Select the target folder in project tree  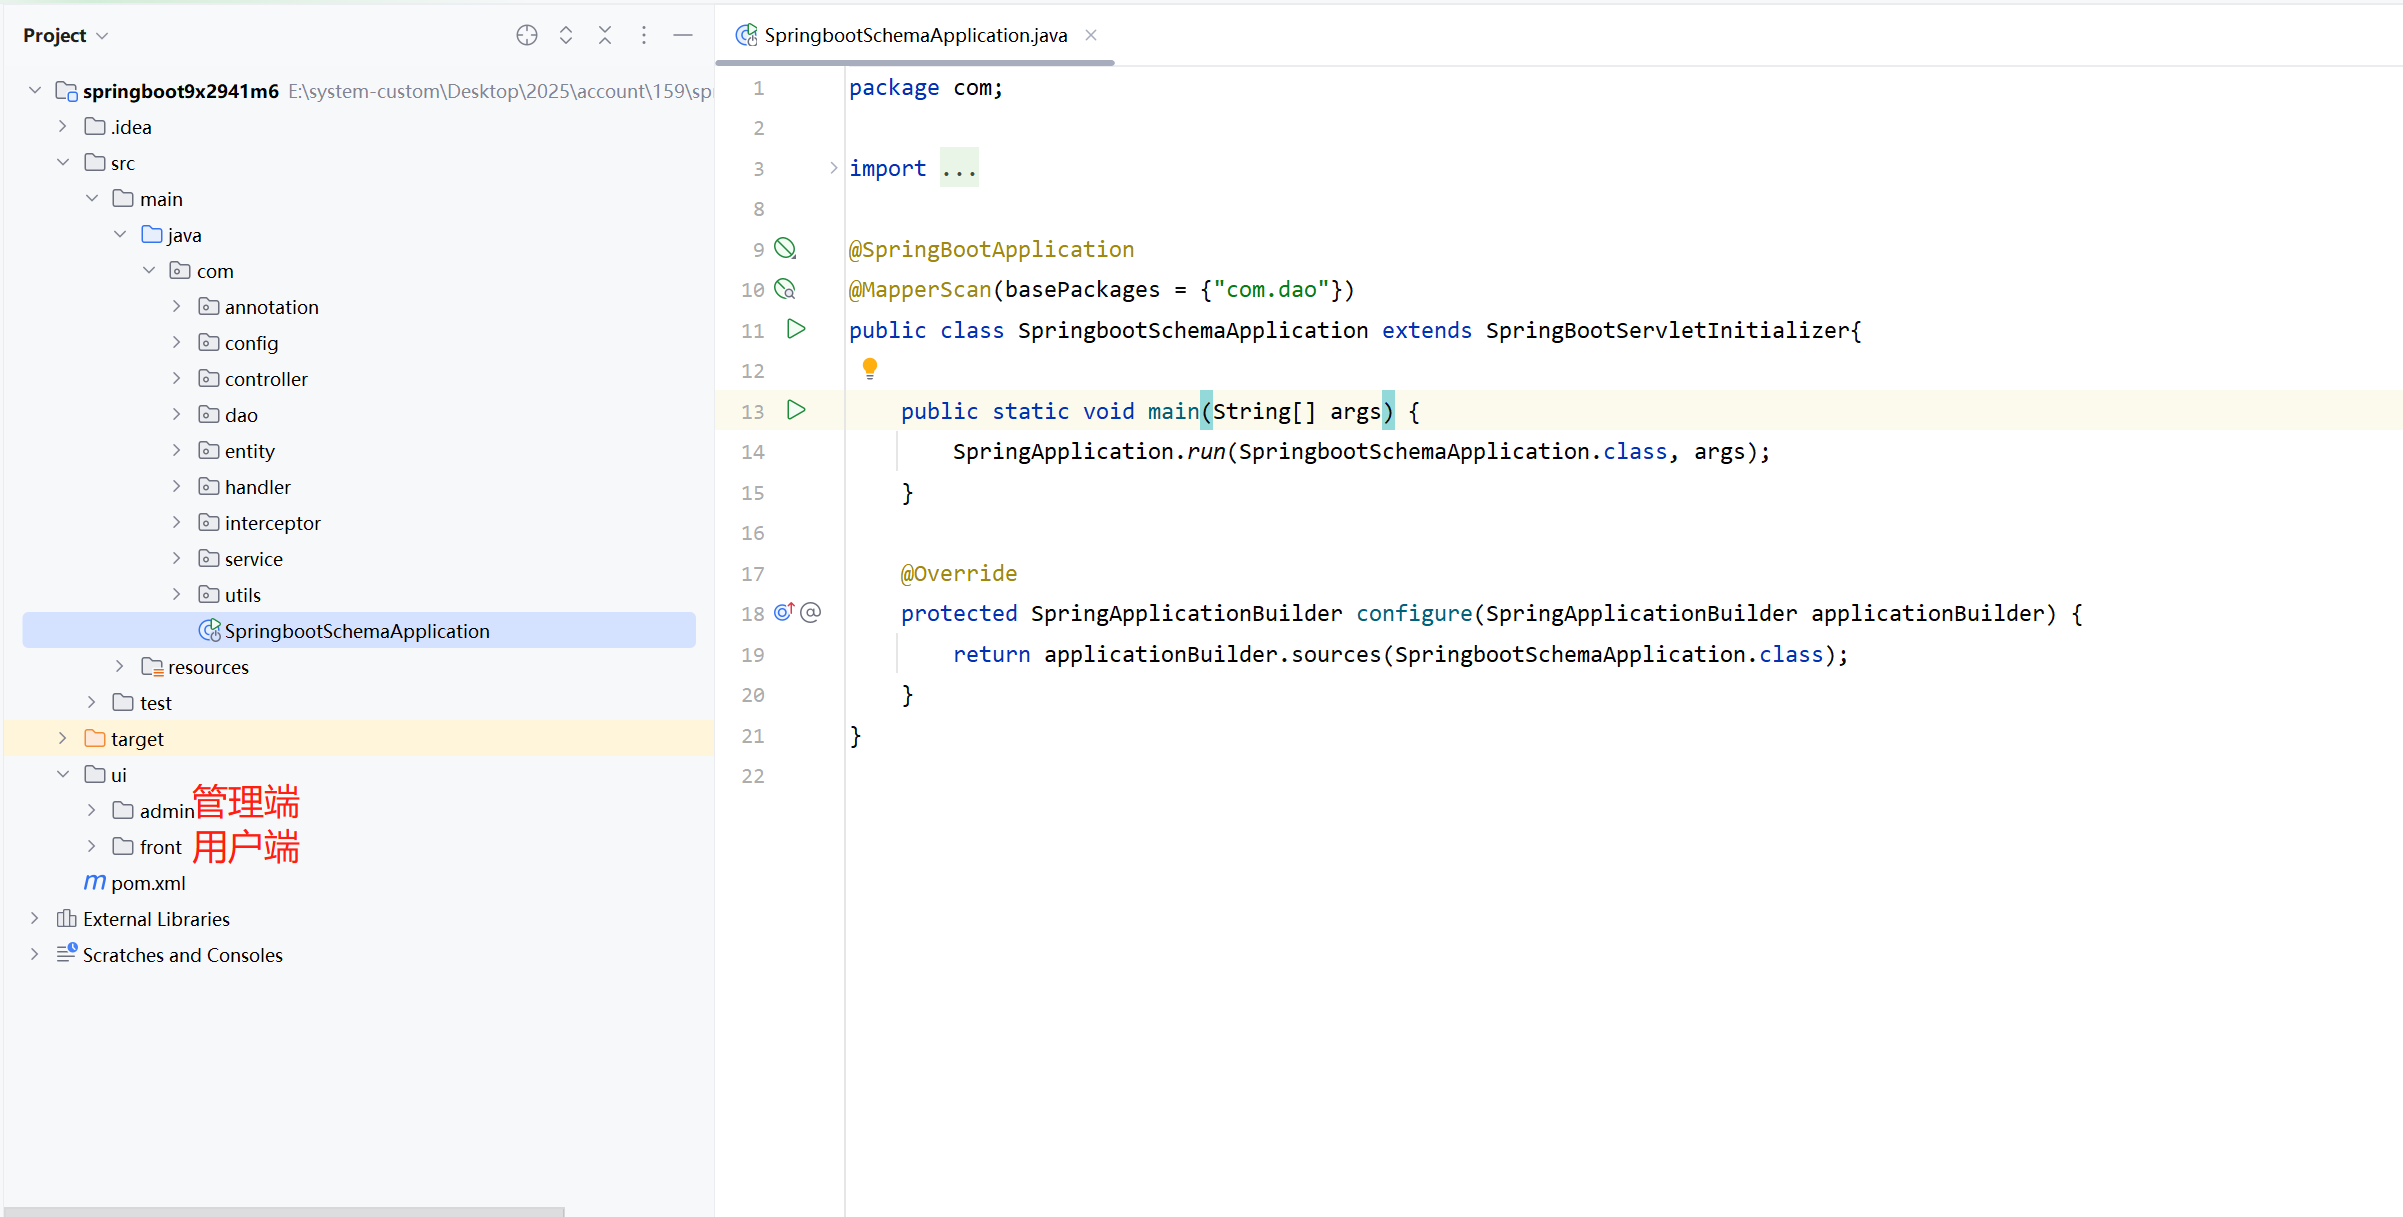pos(137,738)
